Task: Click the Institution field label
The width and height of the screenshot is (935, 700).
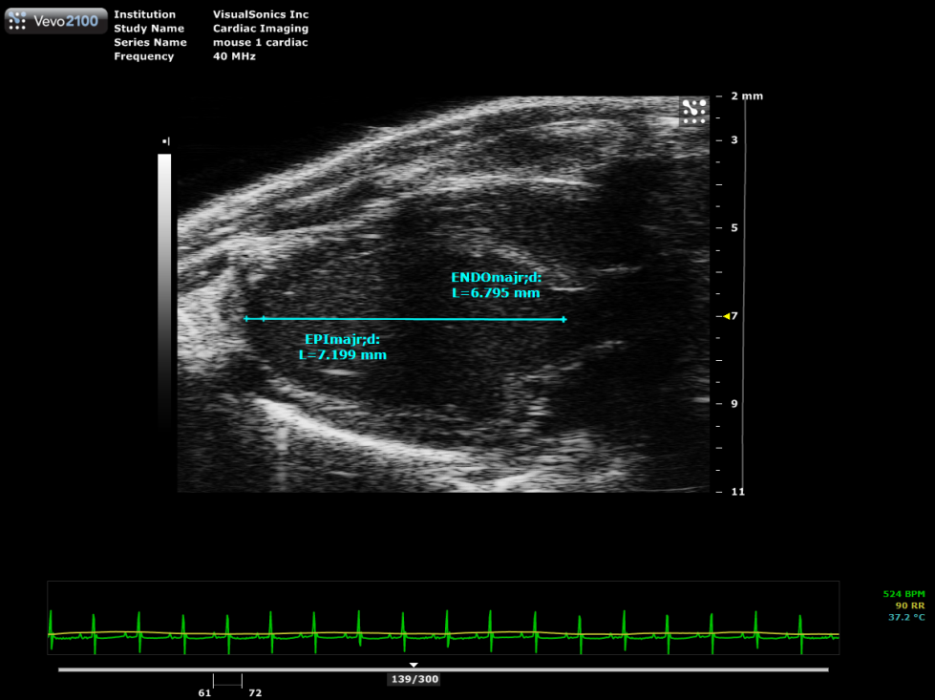Action: (x=145, y=14)
